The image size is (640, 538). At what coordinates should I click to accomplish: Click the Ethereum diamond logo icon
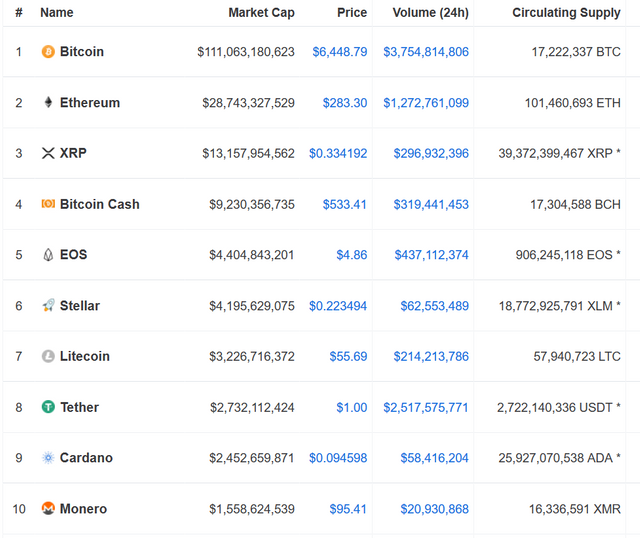click(48, 103)
